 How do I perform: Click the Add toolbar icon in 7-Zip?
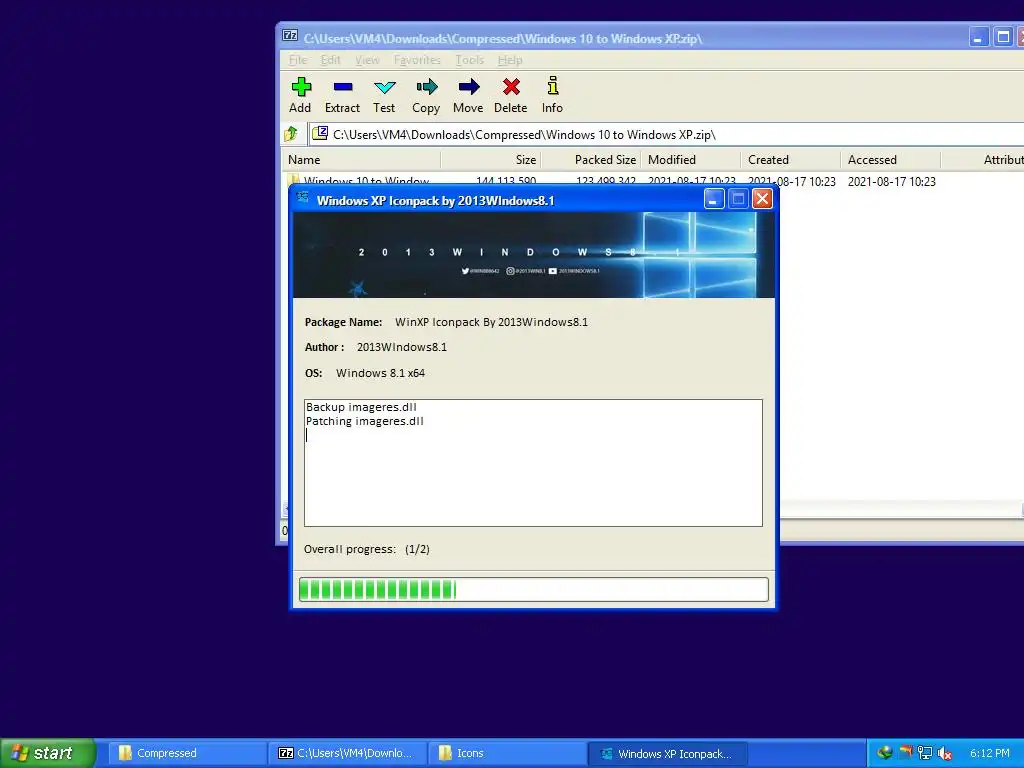[x=300, y=95]
